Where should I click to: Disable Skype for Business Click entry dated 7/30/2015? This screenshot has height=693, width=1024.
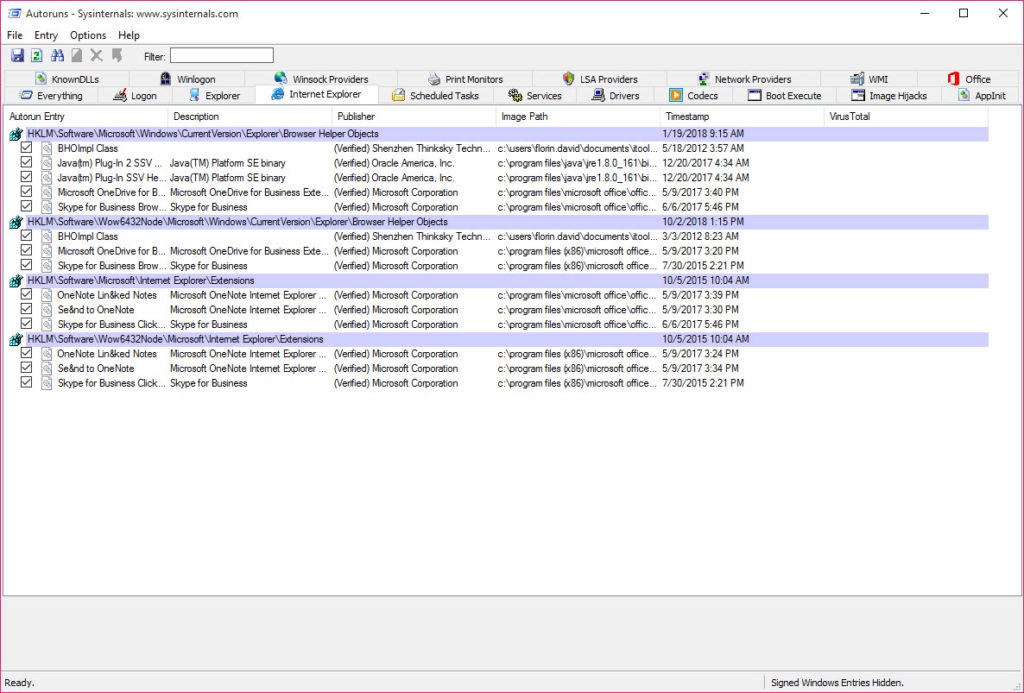26,382
